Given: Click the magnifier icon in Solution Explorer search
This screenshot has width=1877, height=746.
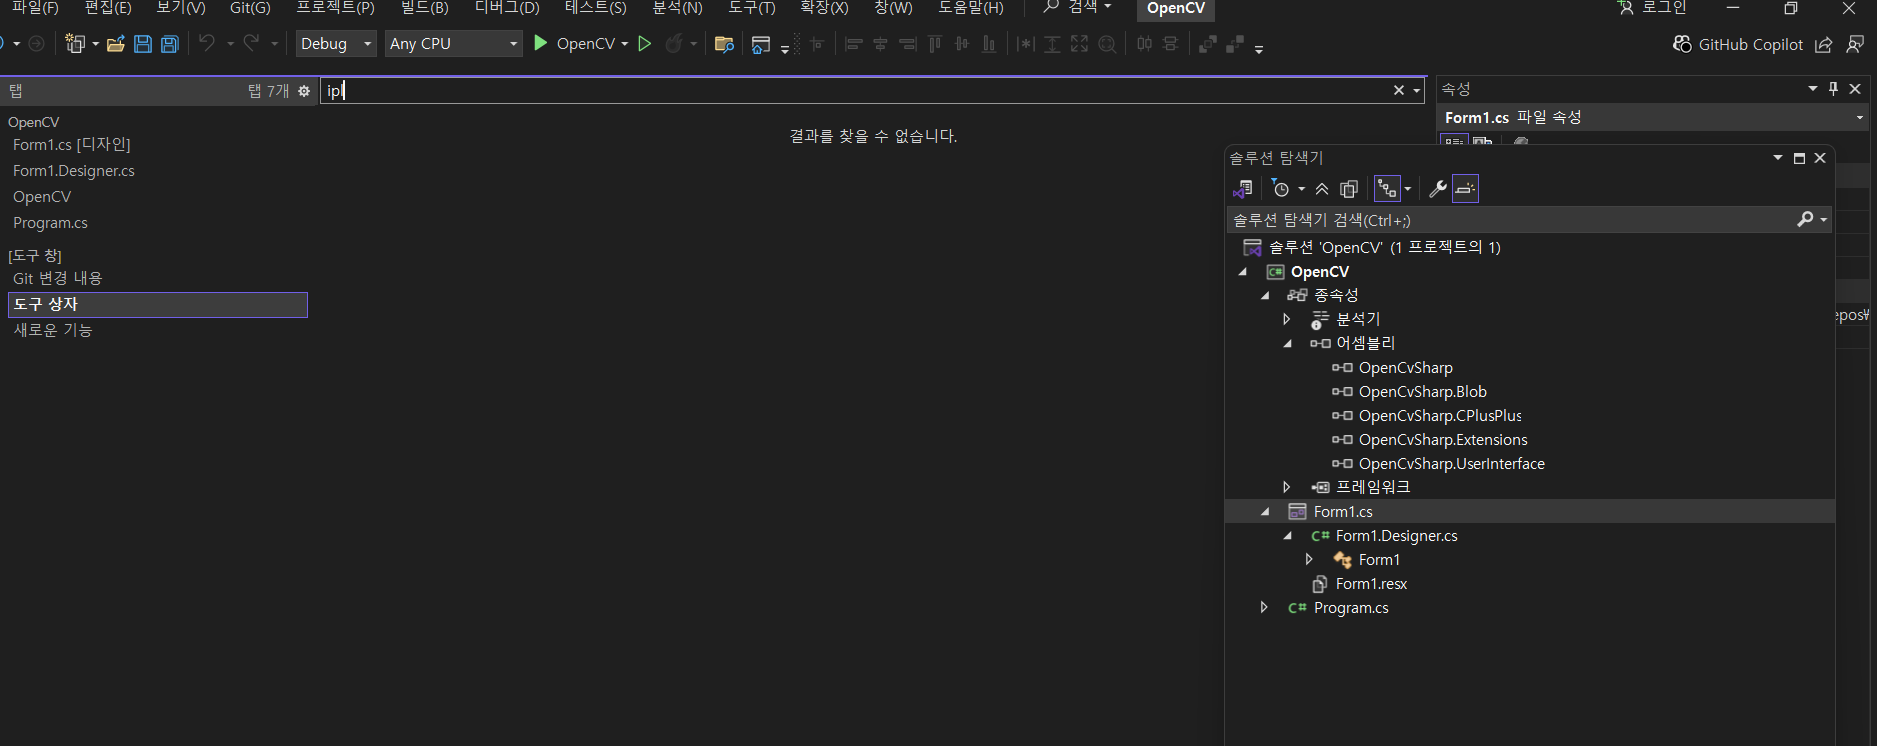Looking at the screenshot, I should 1805,219.
